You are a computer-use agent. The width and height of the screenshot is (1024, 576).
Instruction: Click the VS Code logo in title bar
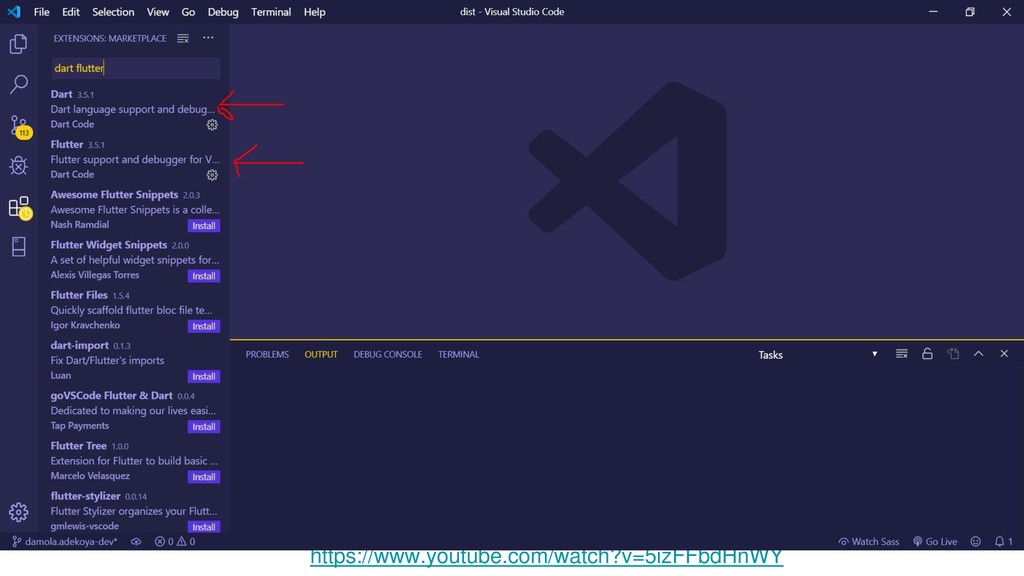[x=14, y=12]
